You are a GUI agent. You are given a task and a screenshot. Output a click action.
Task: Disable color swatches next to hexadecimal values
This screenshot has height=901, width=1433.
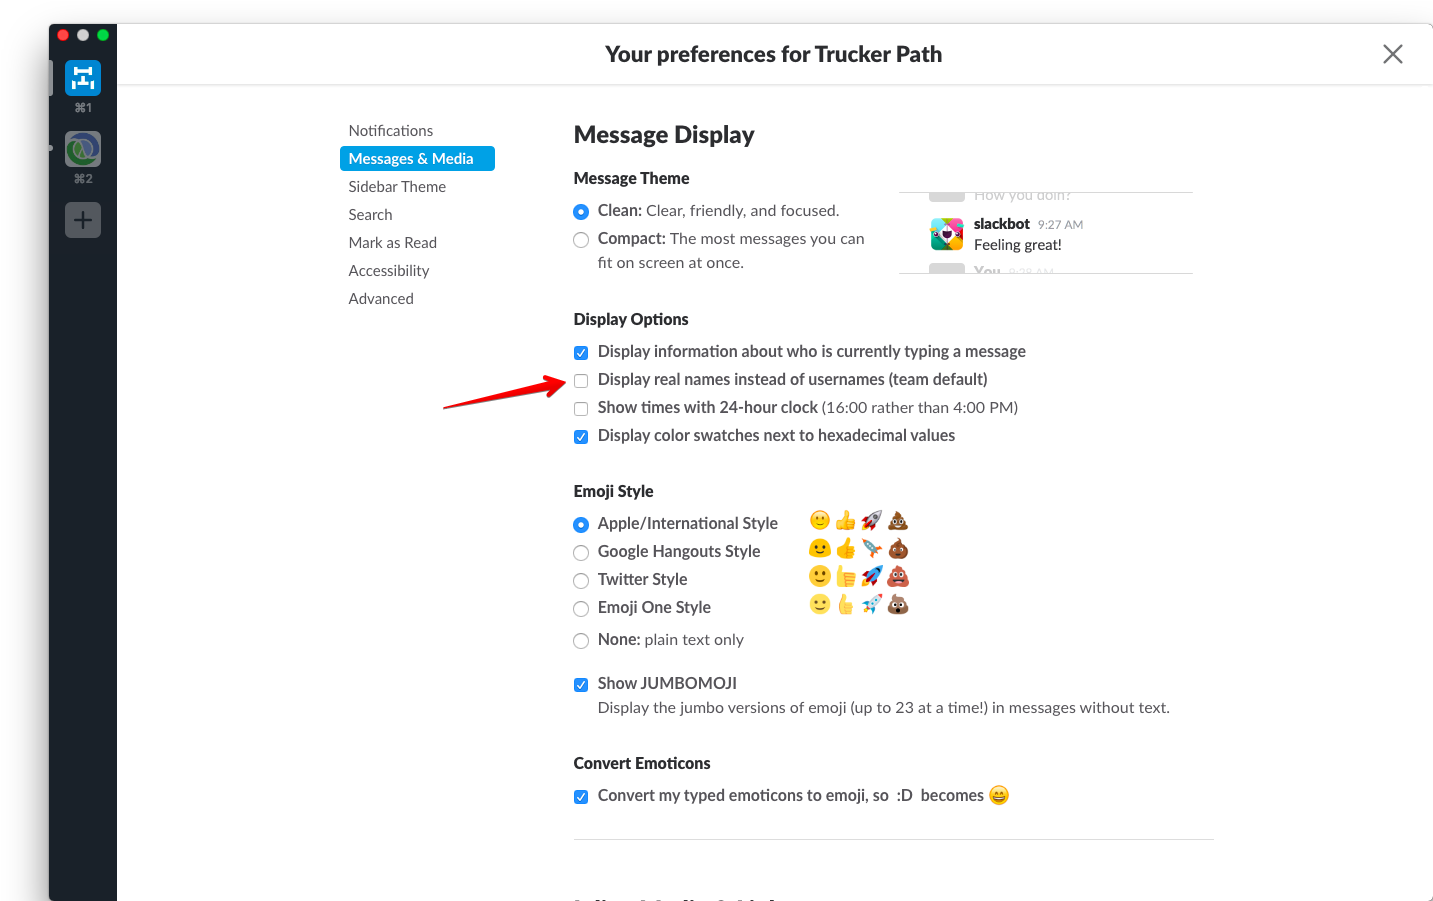(x=581, y=437)
